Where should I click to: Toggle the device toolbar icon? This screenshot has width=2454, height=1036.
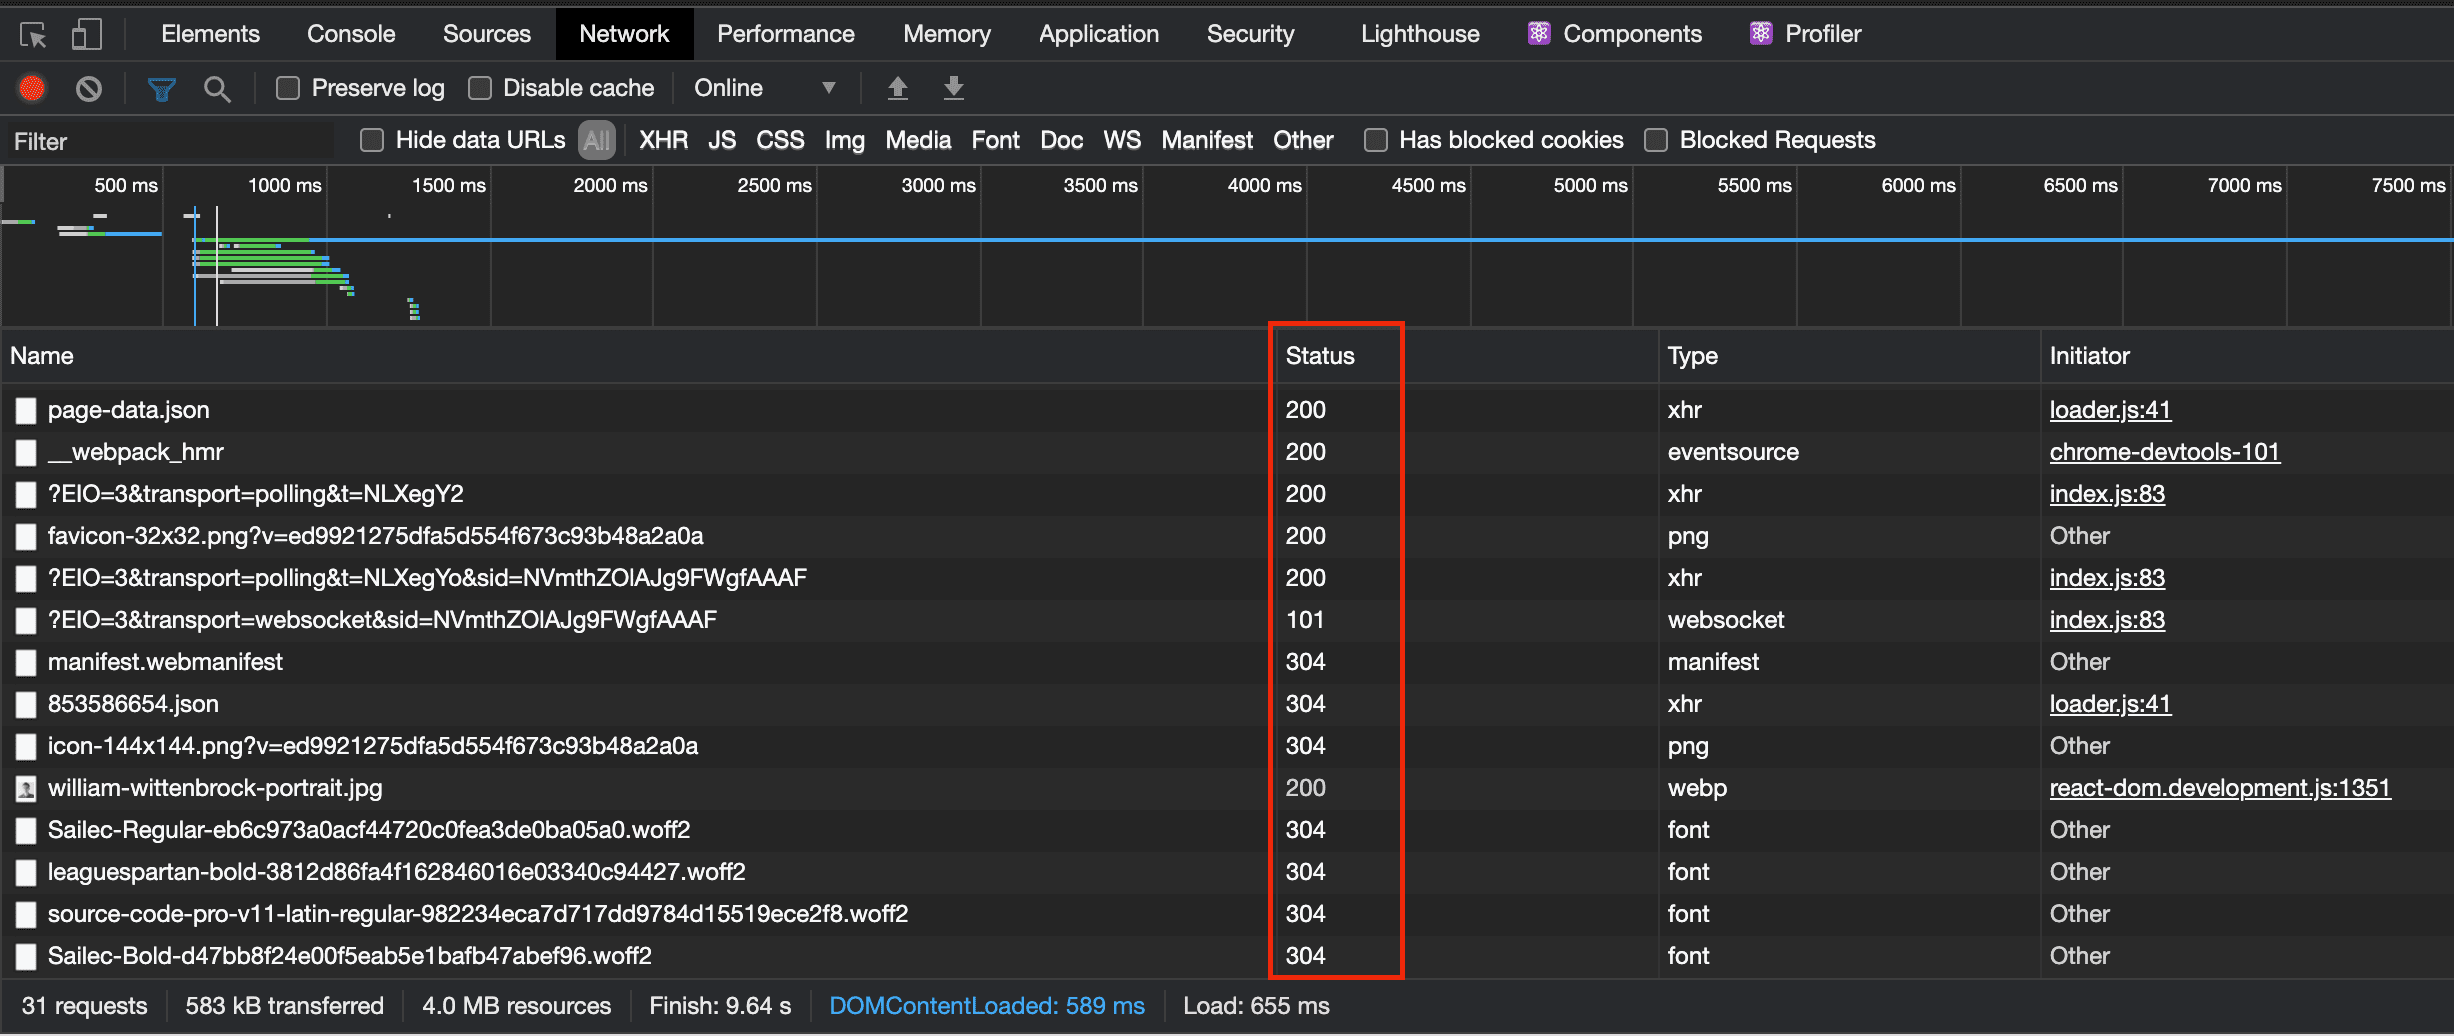click(x=87, y=35)
